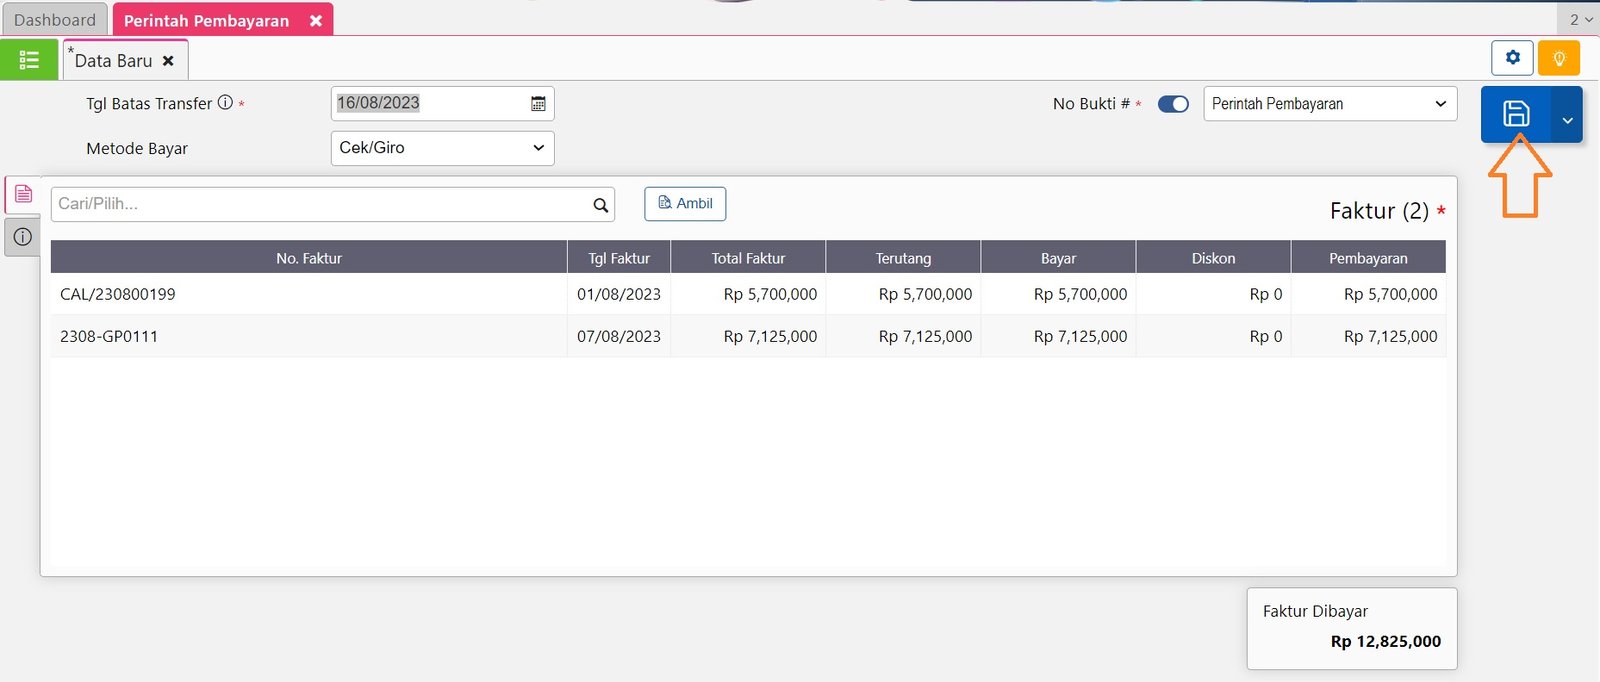1600x682 pixels.
Task: Toggle the No Bukti automatic numbering switch
Action: [1172, 104]
